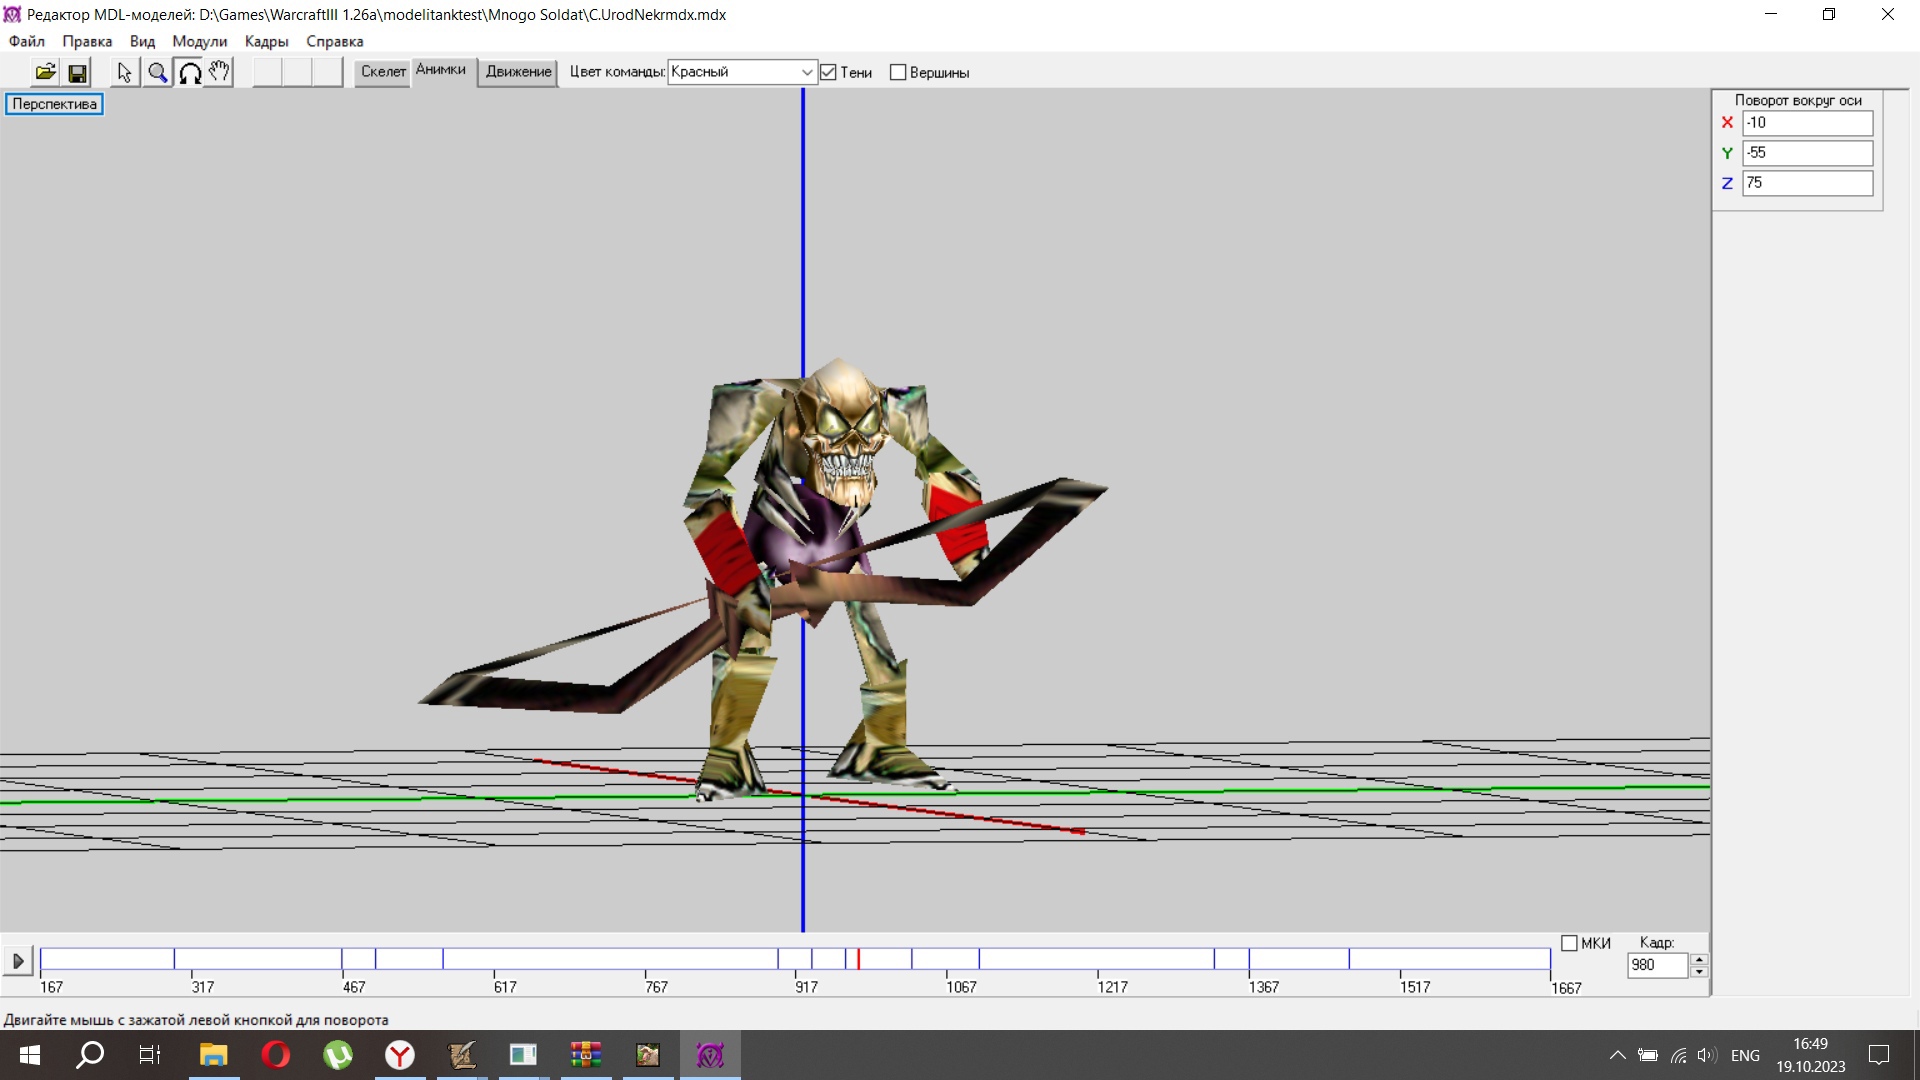Click the save floppy disk icon
This screenshot has width=1920, height=1080.
pyautogui.click(x=77, y=72)
